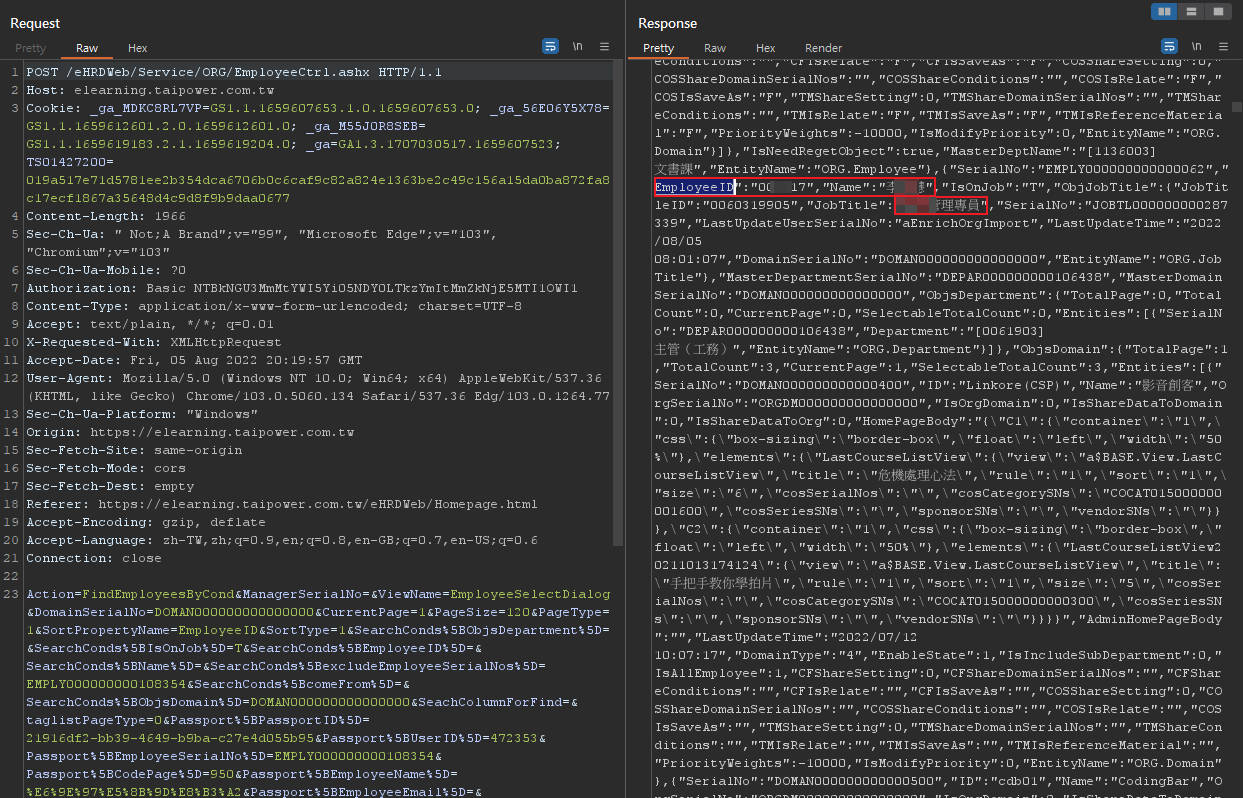
Task: Click the Accept: text/plain header line
Action: [x=150, y=324]
